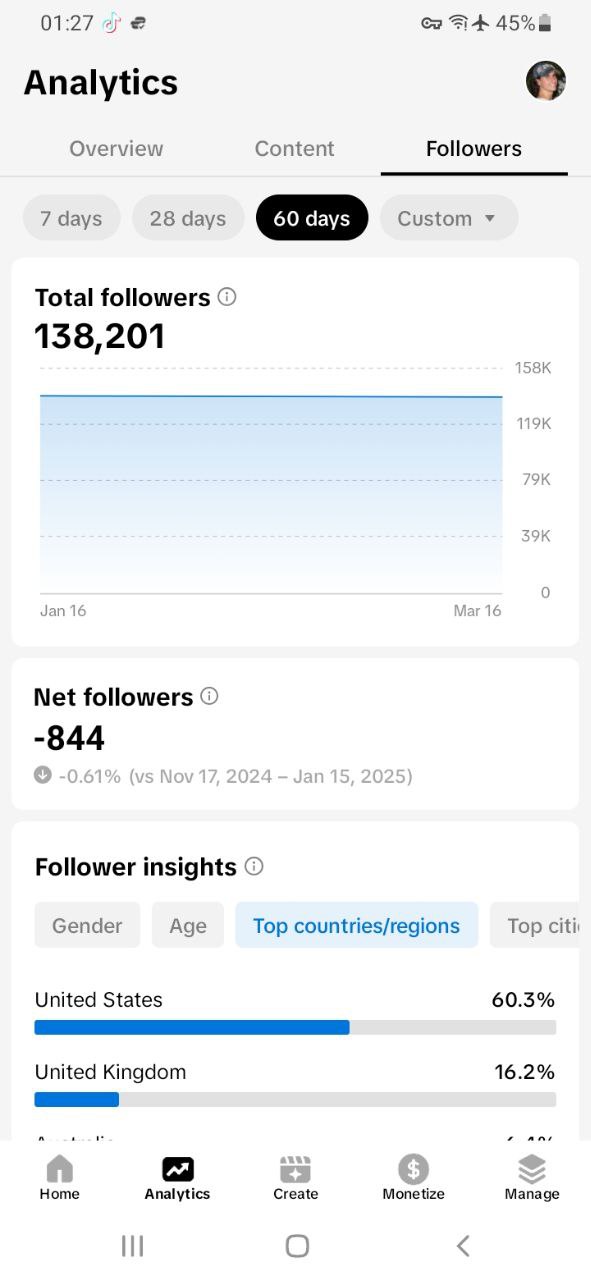Open the Manage layers icon
The height and width of the screenshot is (1280, 591).
[x=532, y=1168]
